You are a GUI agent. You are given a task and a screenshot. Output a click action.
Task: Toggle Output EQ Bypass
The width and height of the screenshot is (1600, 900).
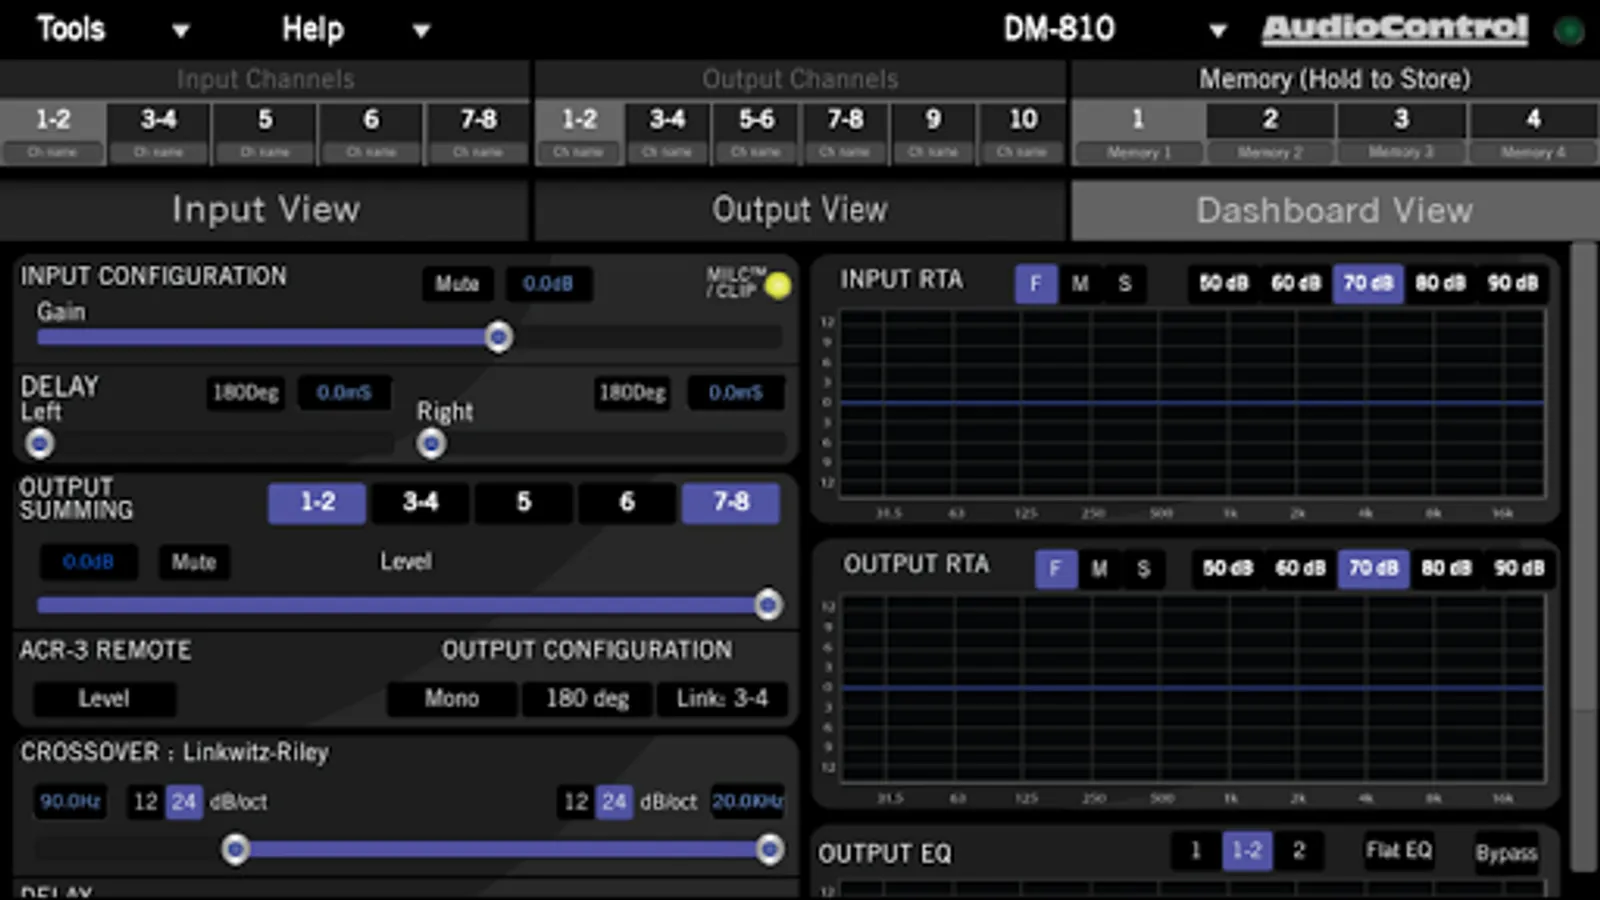point(1506,852)
